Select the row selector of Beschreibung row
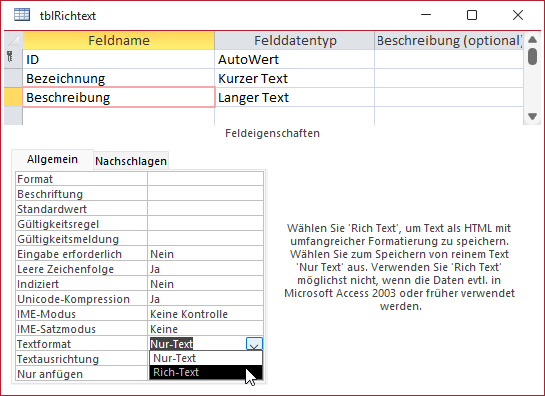 (13, 97)
